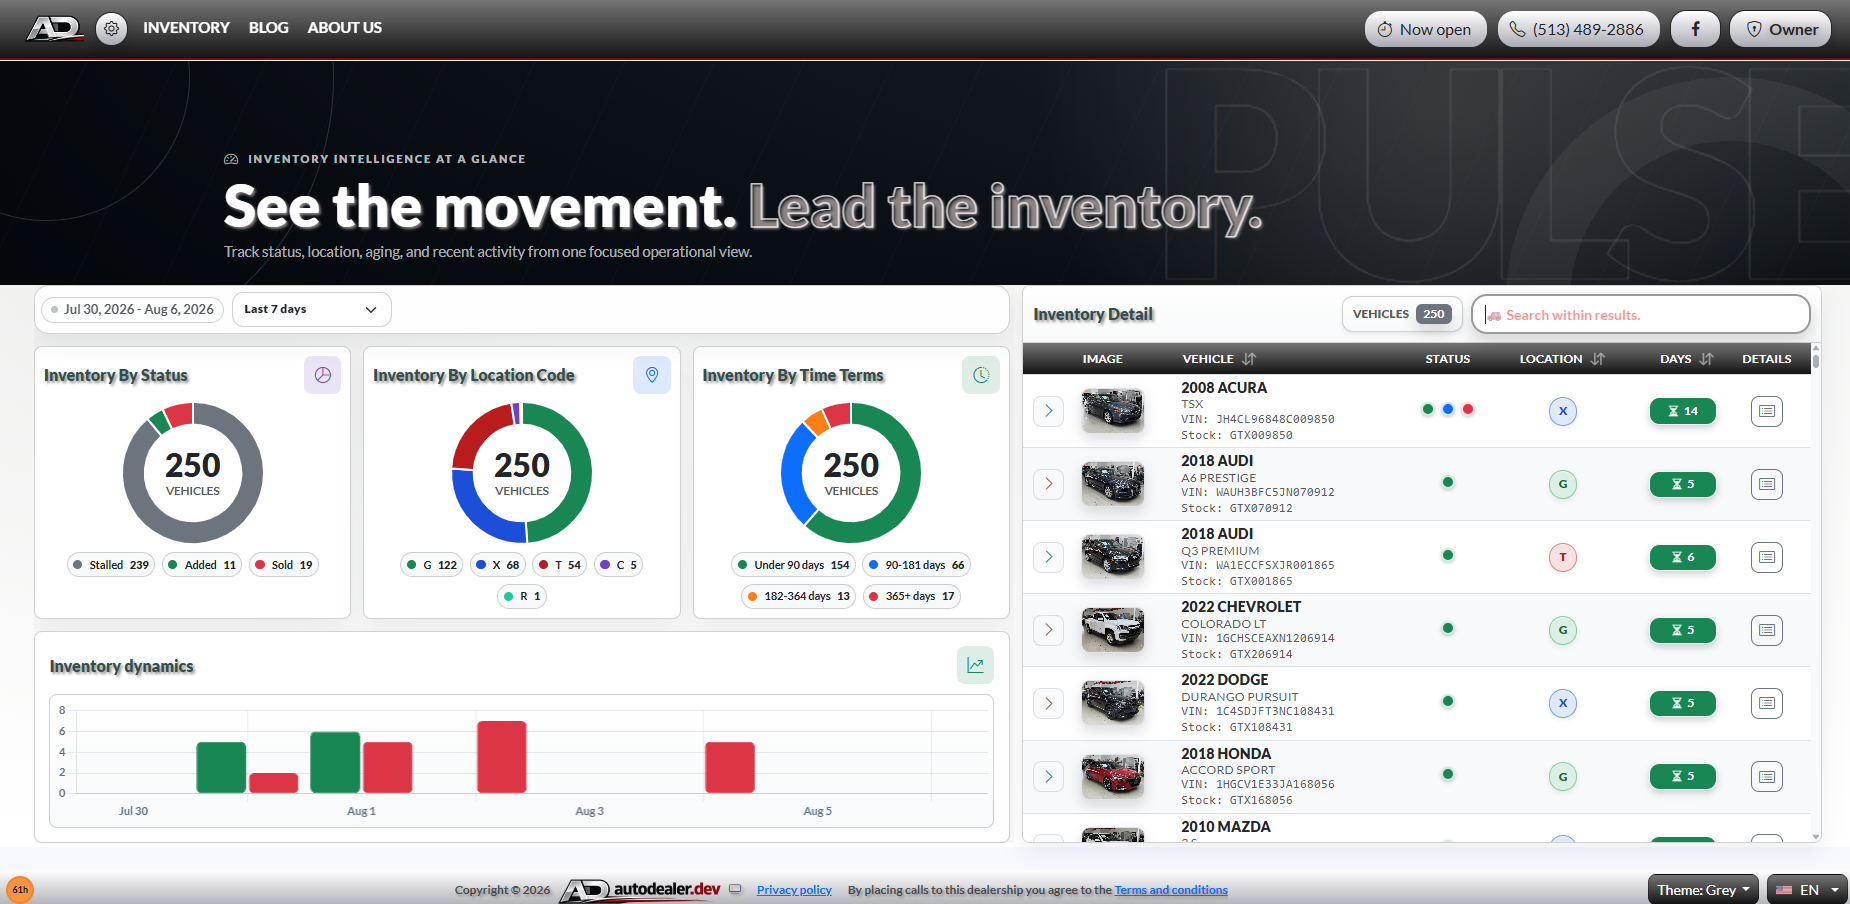The height and width of the screenshot is (904, 1850).
Task: Open details for 2008 Acura TSX
Action: pos(1767,411)
